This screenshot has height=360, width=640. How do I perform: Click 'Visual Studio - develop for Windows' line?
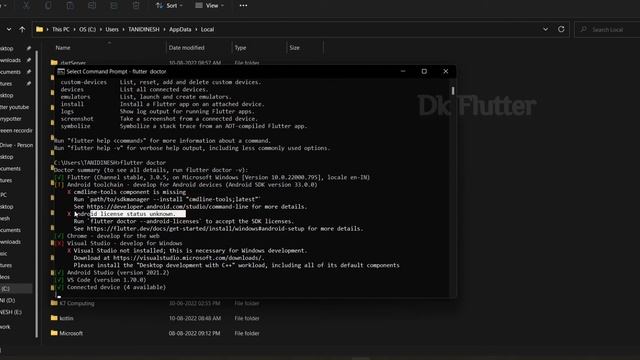124,243
